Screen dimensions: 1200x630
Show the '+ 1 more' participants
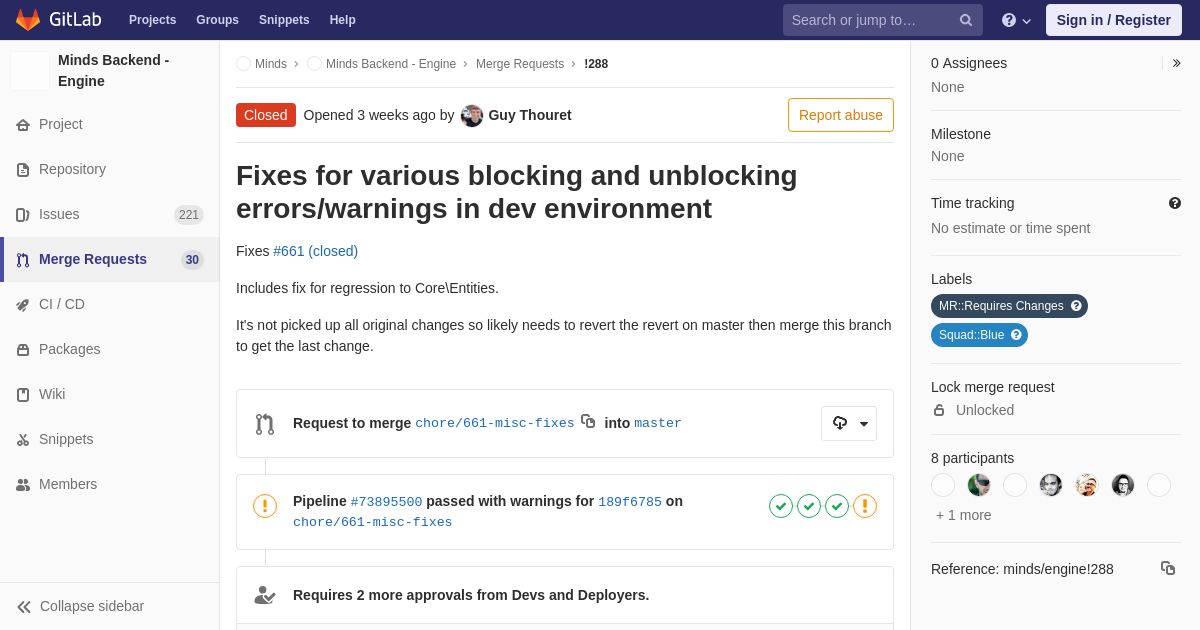pos(963,515)
